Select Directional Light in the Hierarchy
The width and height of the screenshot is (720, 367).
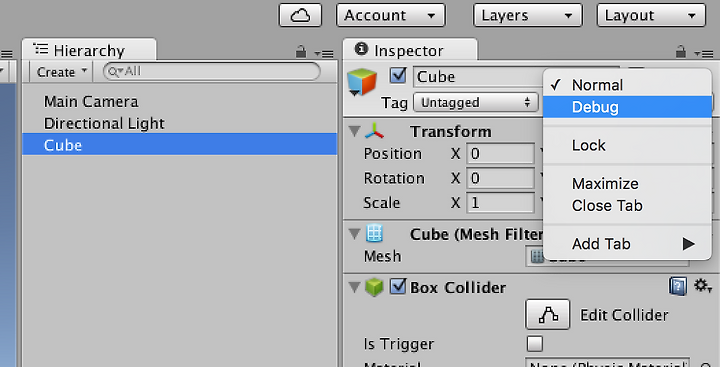pos(180,123)
